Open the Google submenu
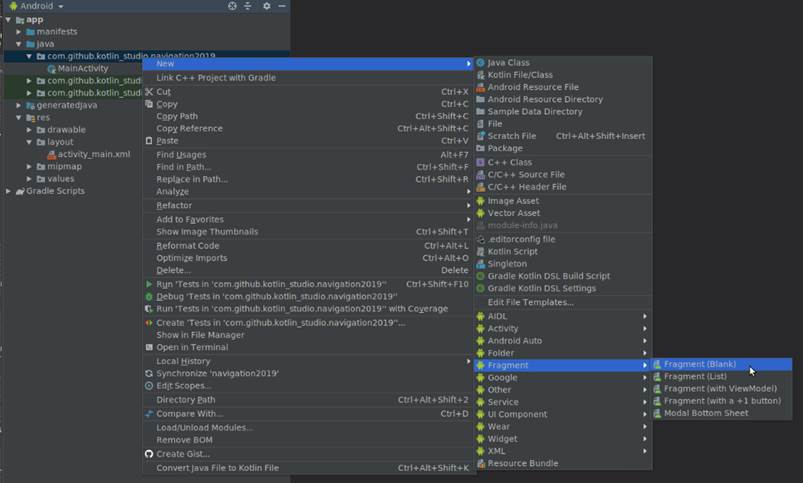 pos(563,377)
